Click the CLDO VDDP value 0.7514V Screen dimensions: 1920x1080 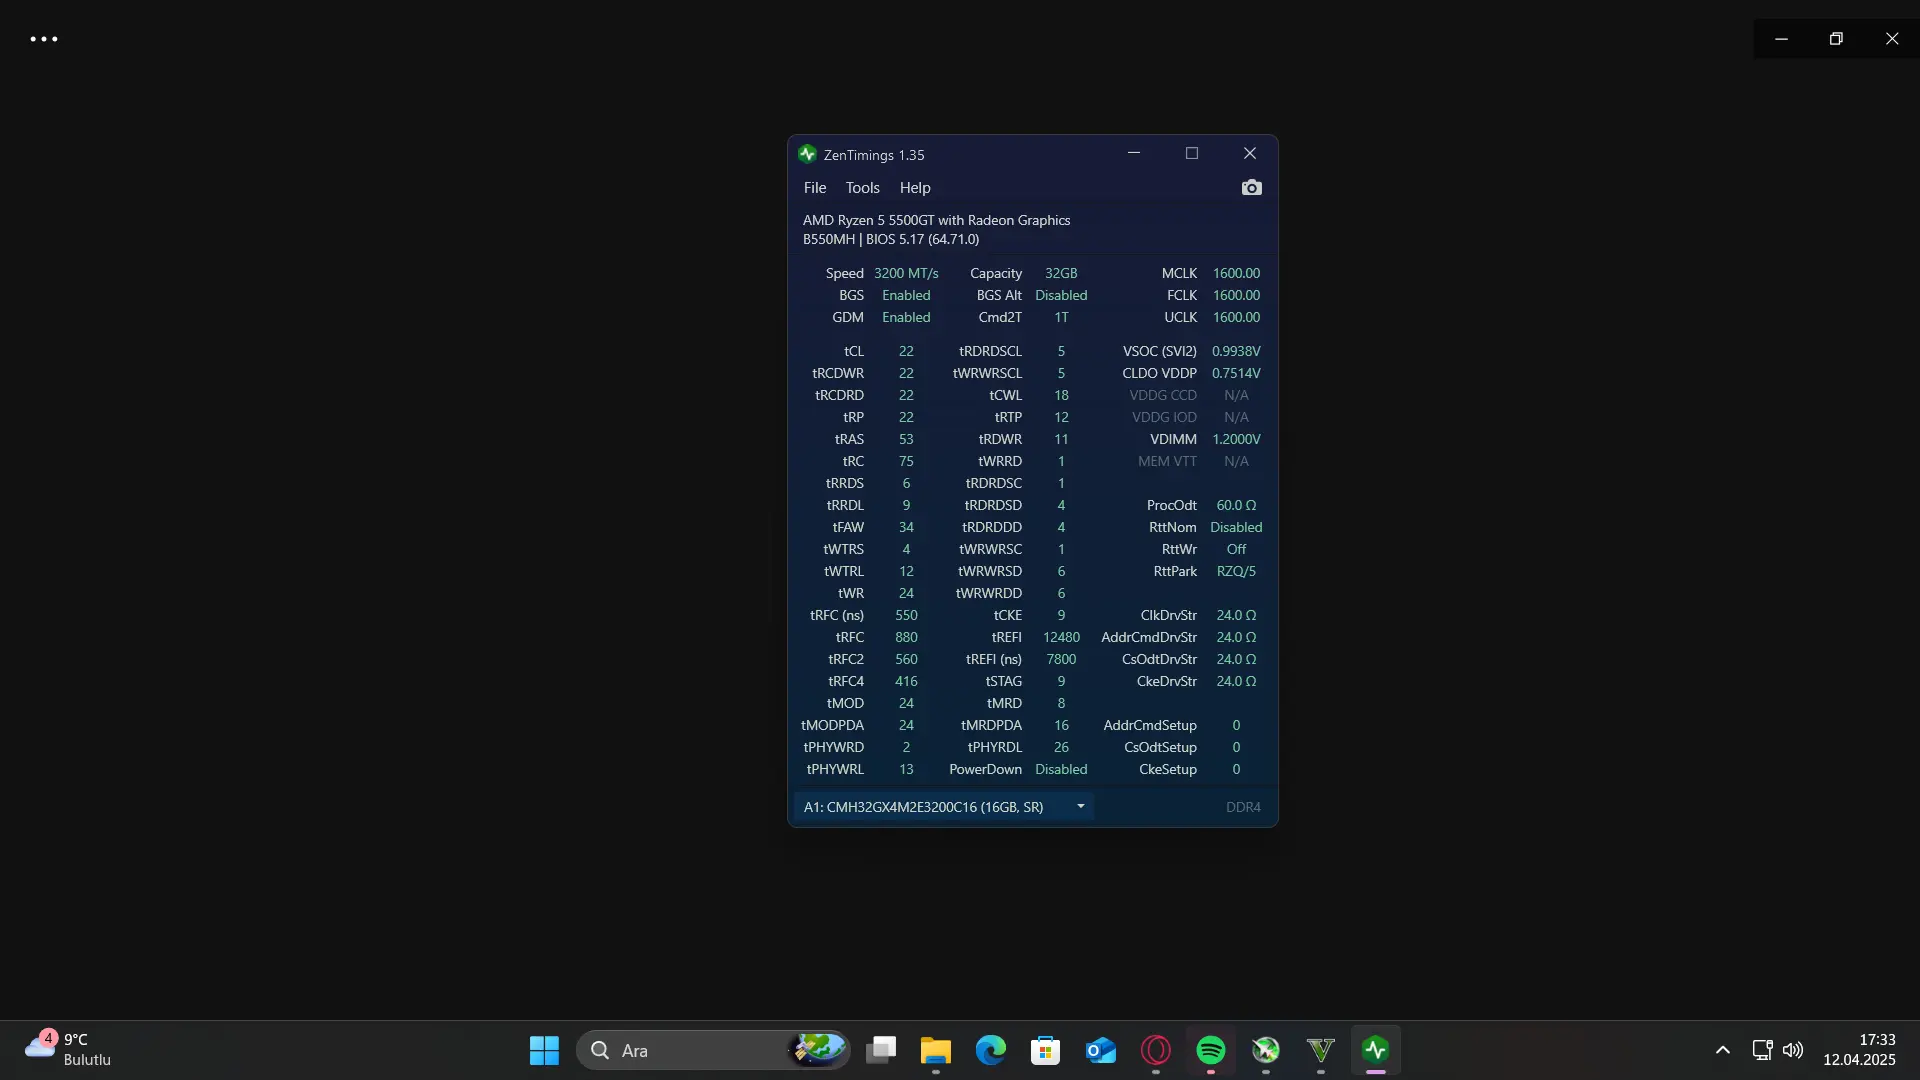[1236, 373]
